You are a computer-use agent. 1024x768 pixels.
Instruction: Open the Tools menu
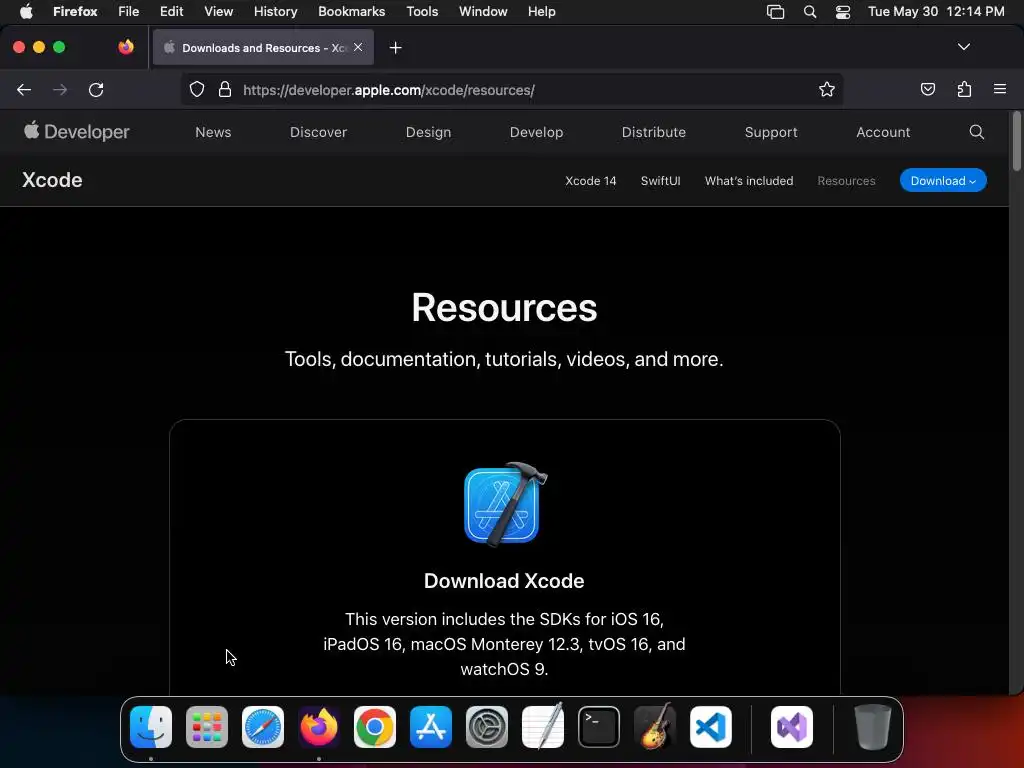point(423,11)
